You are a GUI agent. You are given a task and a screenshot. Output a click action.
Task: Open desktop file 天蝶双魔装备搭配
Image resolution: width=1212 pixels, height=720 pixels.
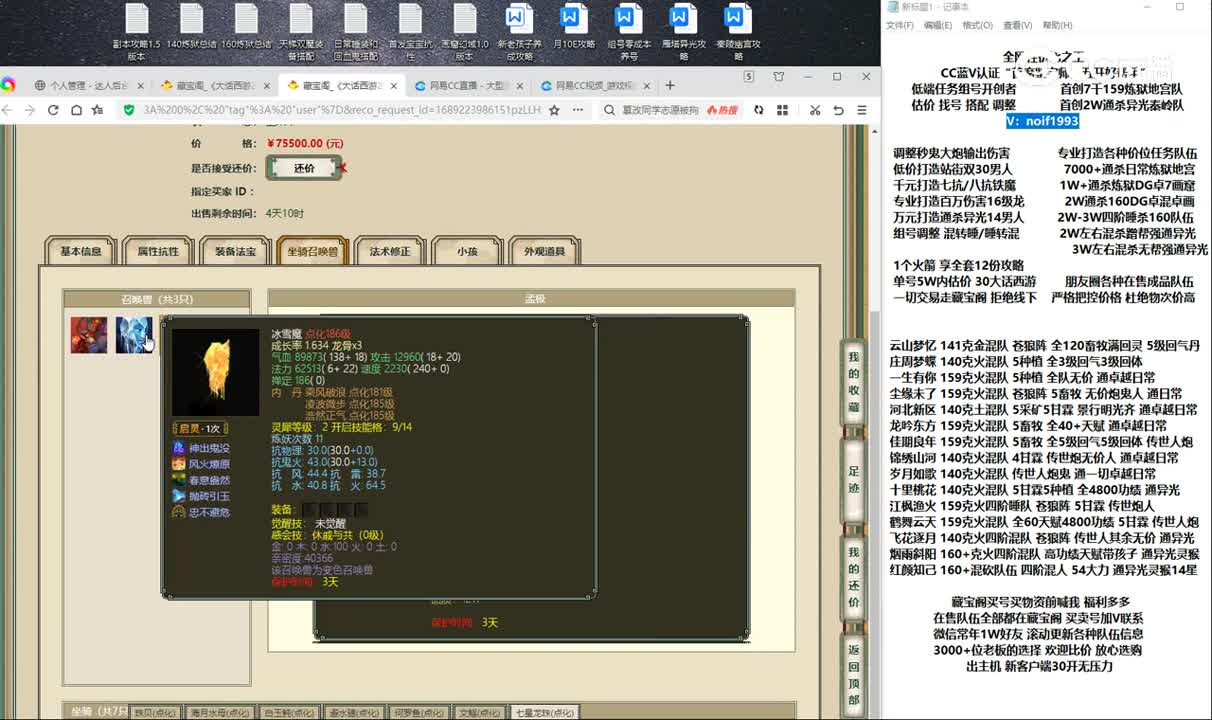tap(301, 31)
